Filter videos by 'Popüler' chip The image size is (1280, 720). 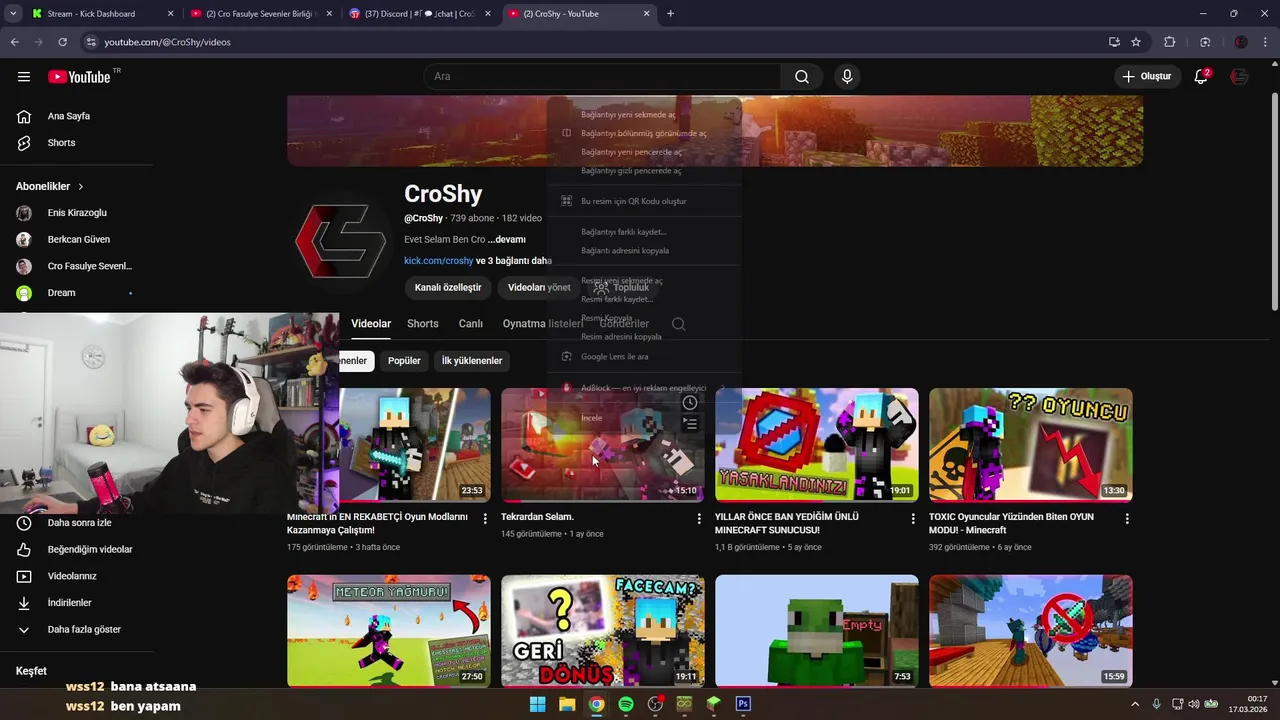tap(404, 361)
